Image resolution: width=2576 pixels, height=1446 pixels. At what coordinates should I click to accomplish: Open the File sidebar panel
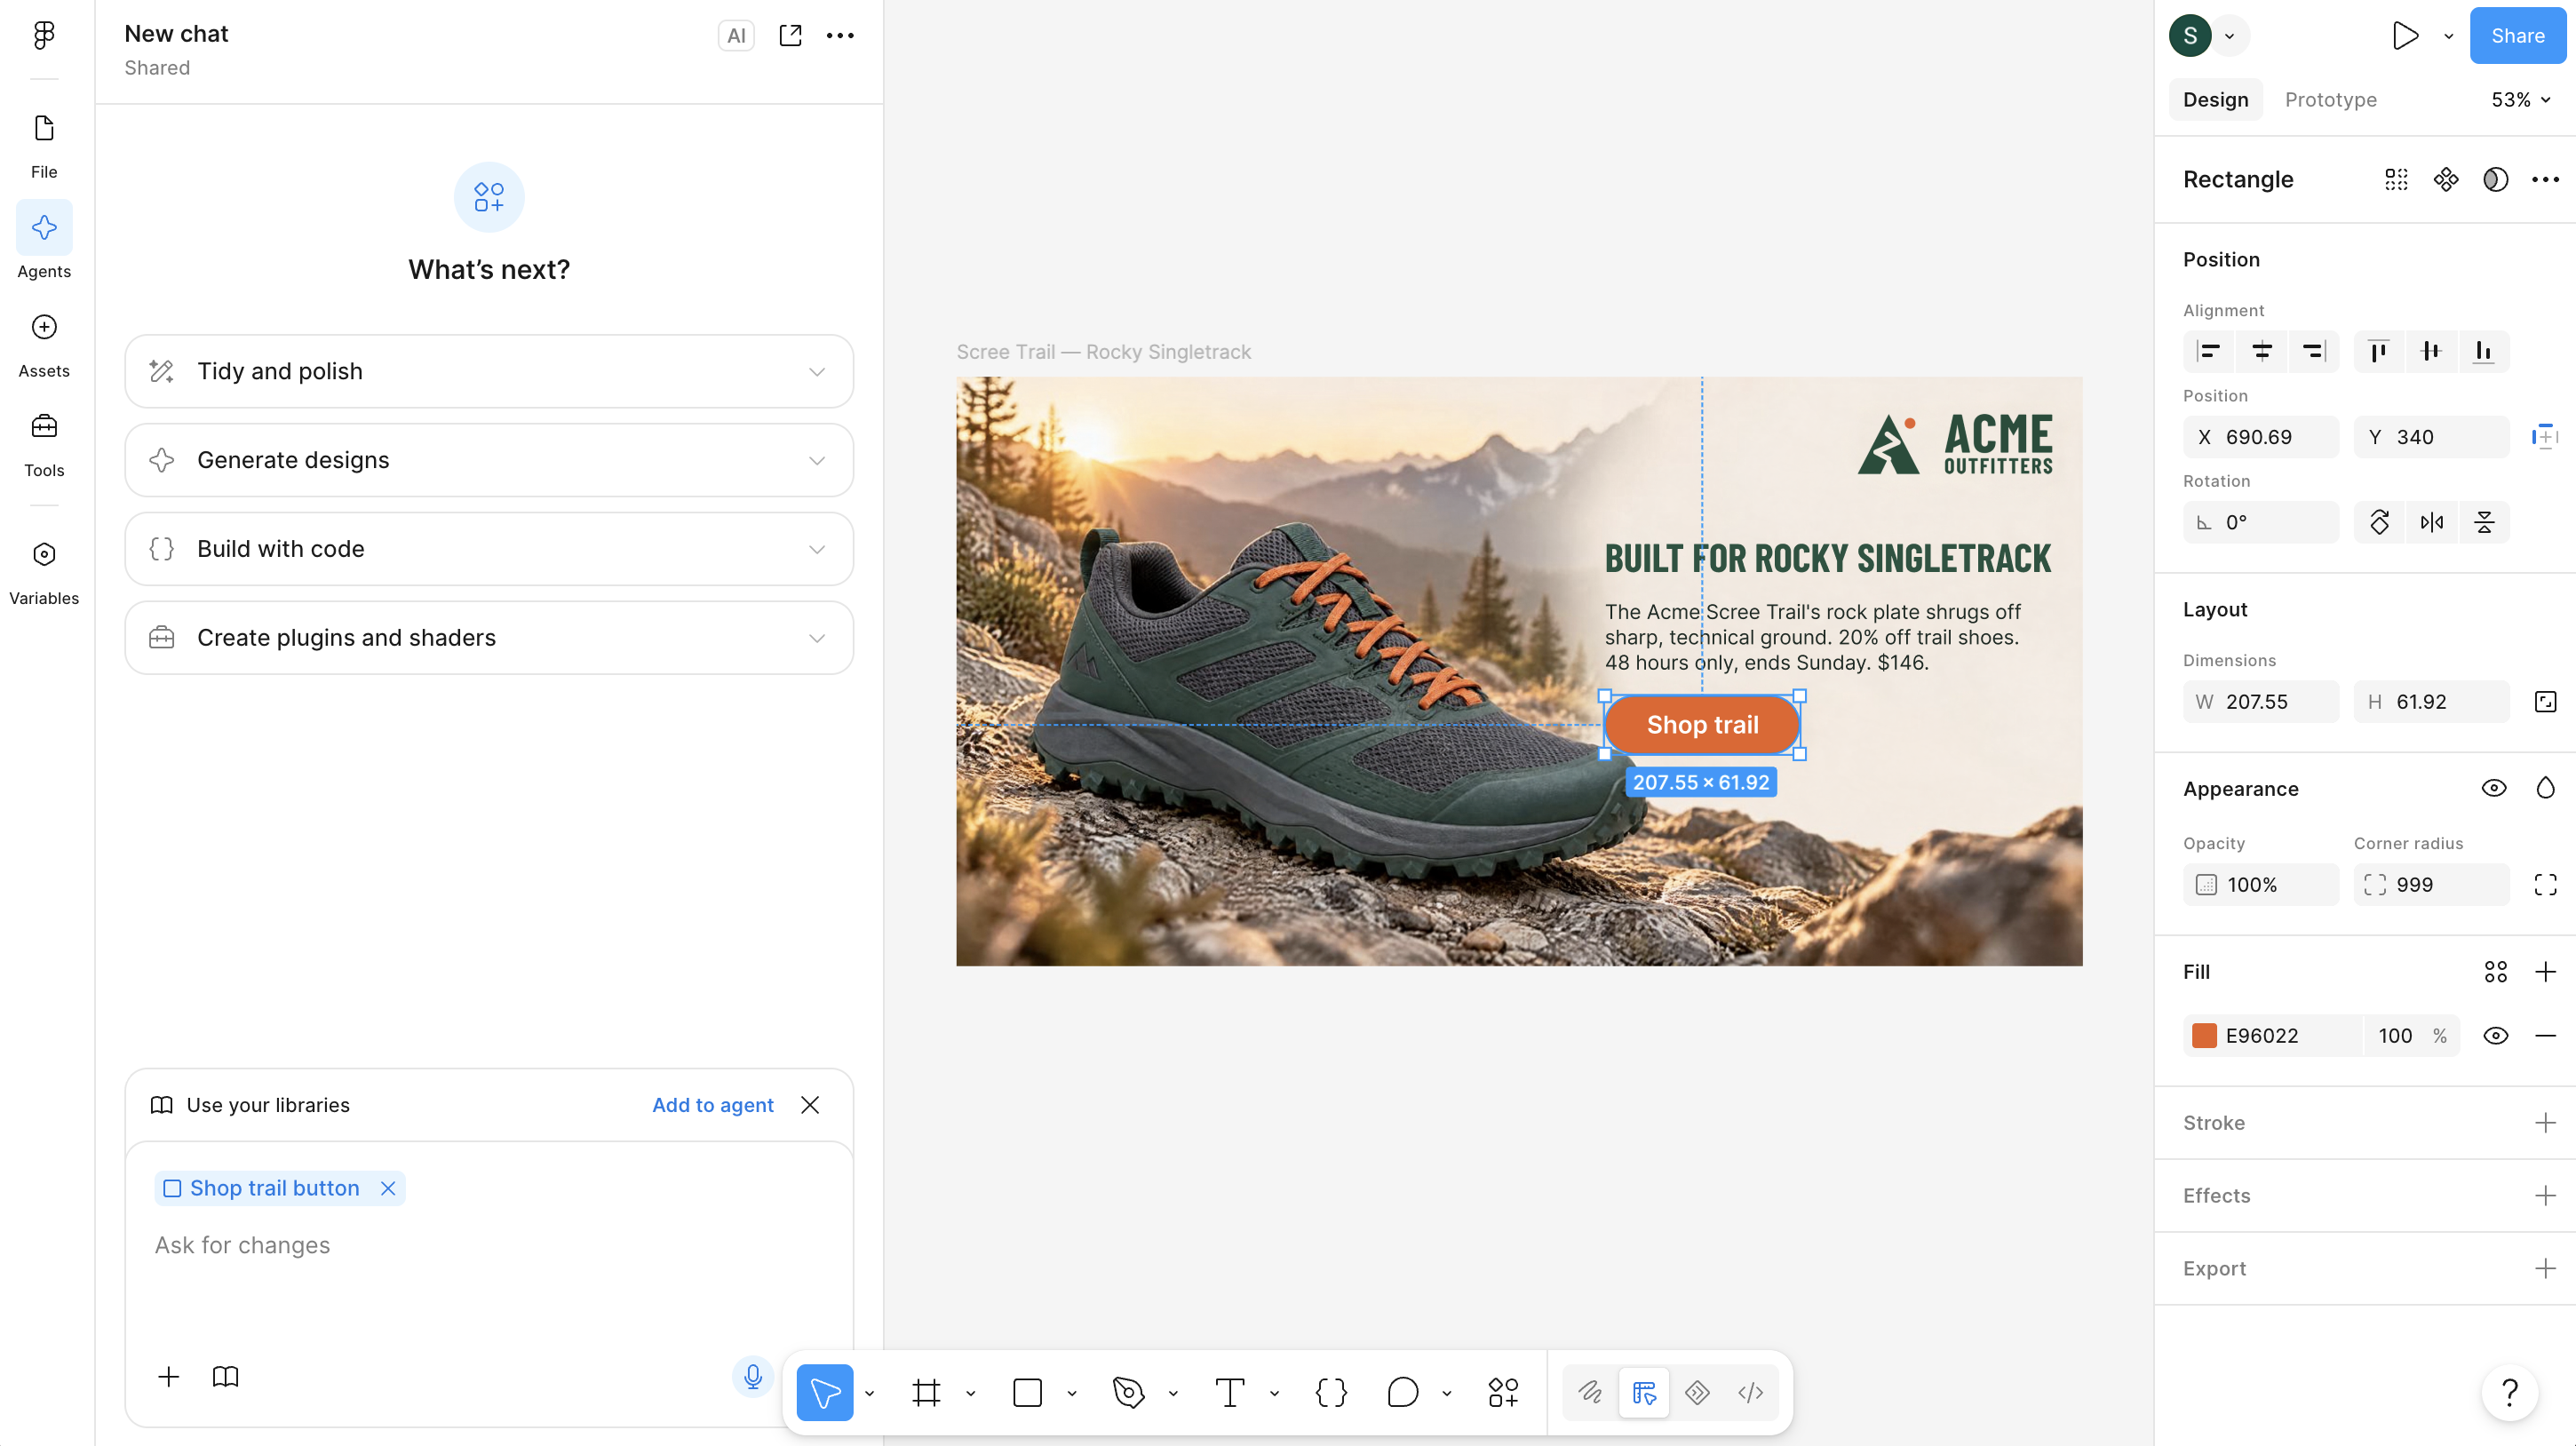click(44, 146)
